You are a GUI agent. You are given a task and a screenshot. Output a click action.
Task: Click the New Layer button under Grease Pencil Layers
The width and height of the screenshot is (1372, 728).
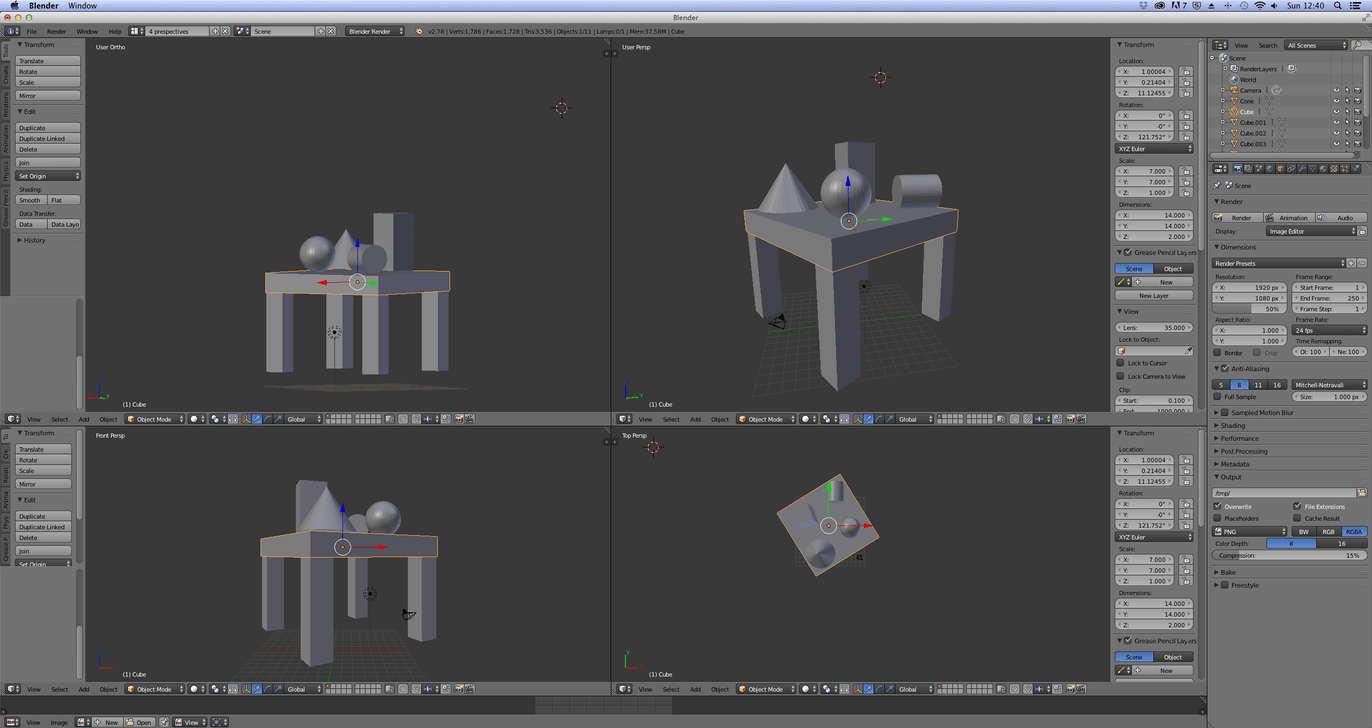(1155, 296)
